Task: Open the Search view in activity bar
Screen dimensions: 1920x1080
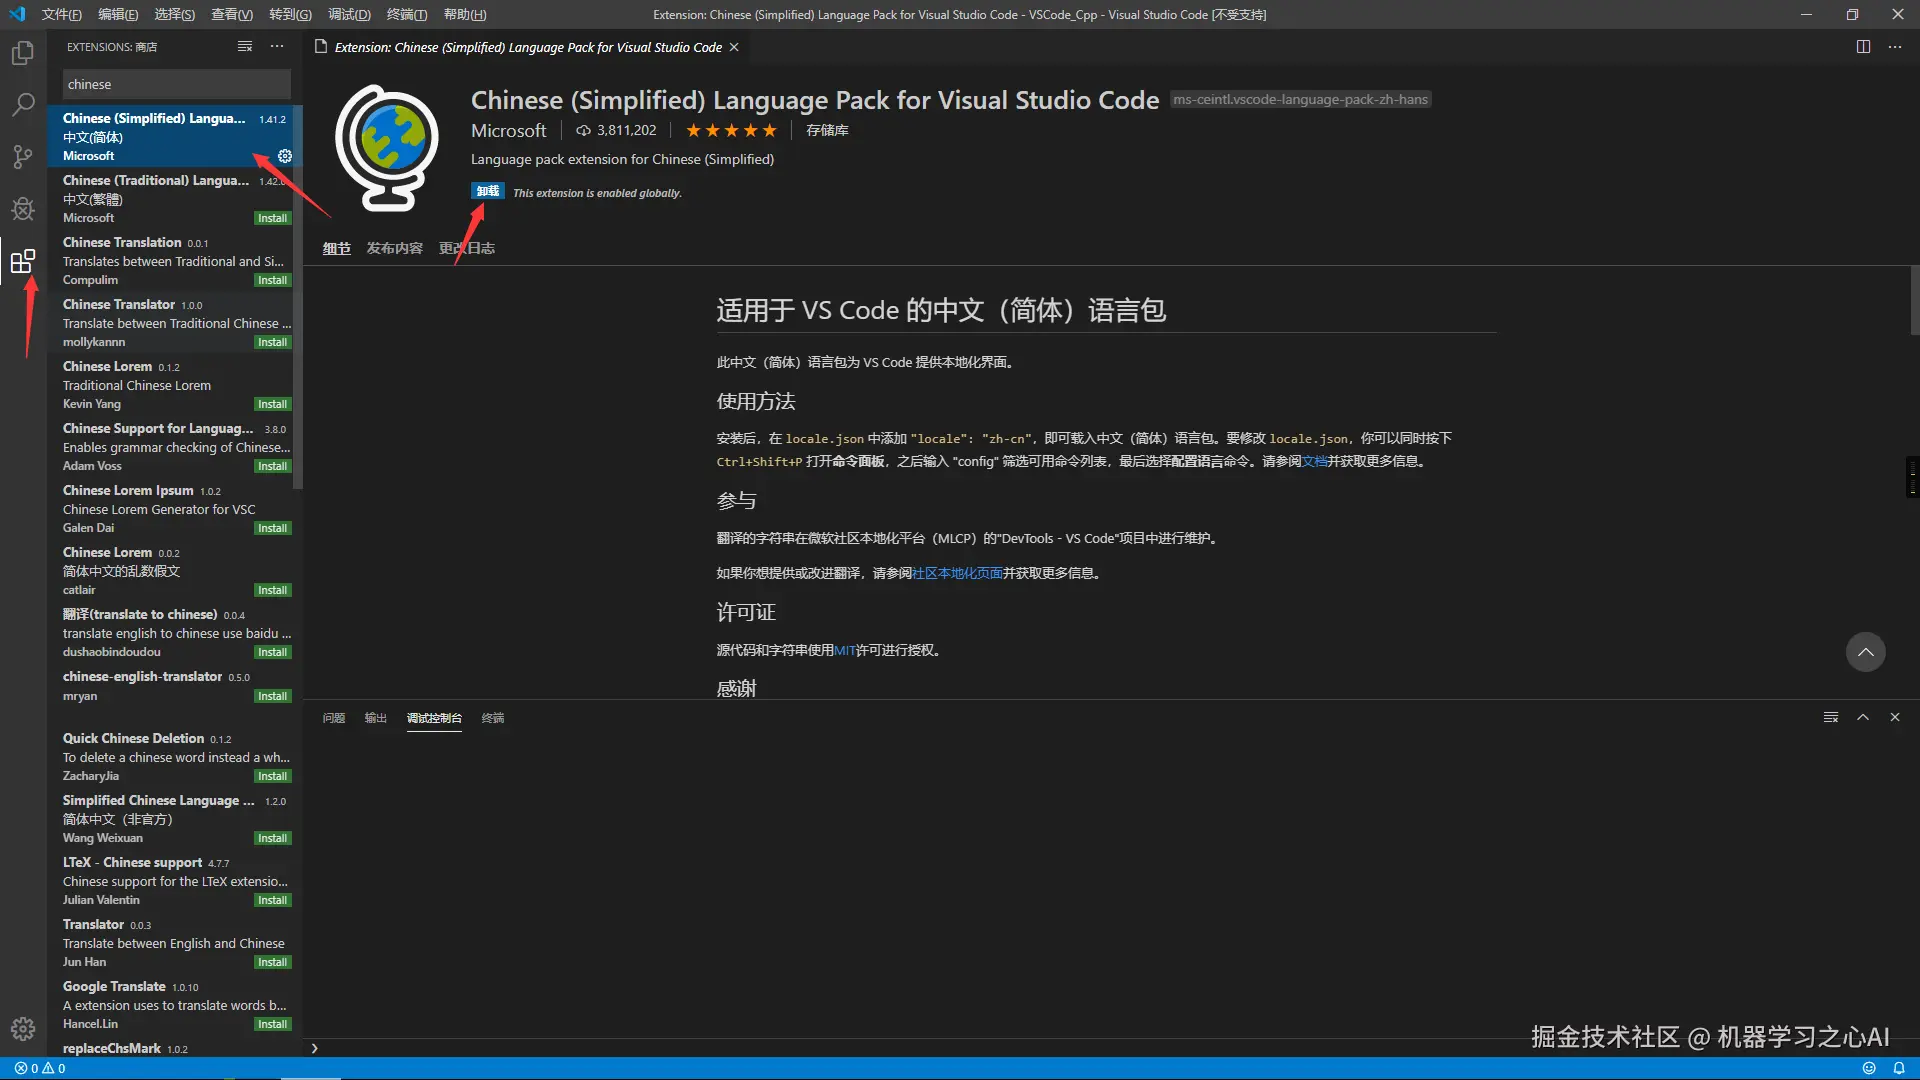Action: click(22, 105)
